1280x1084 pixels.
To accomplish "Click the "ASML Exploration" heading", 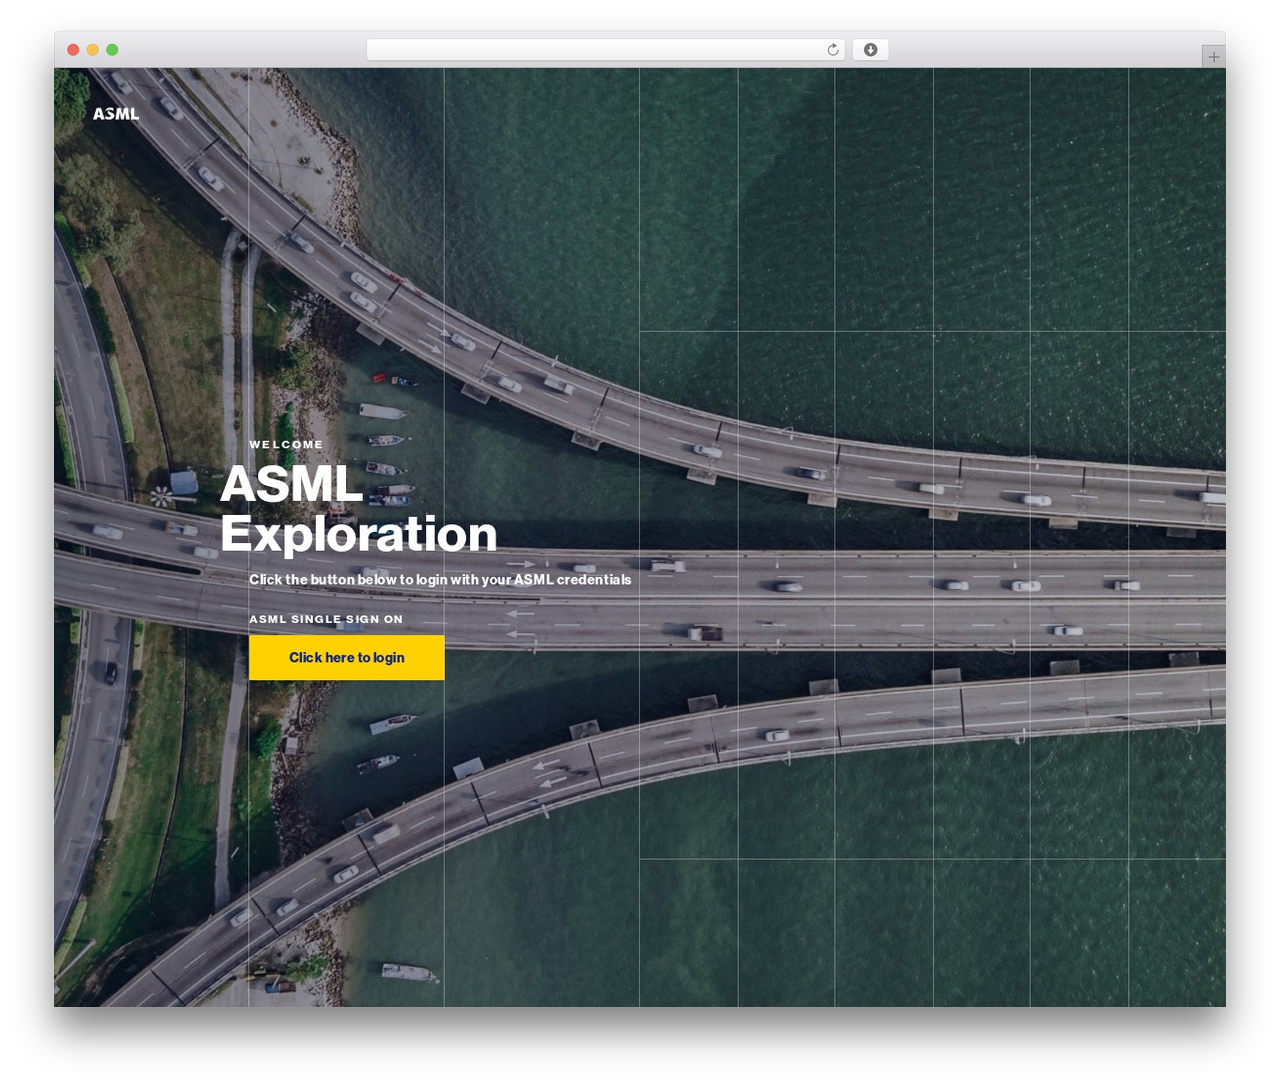I will (359, 509).
